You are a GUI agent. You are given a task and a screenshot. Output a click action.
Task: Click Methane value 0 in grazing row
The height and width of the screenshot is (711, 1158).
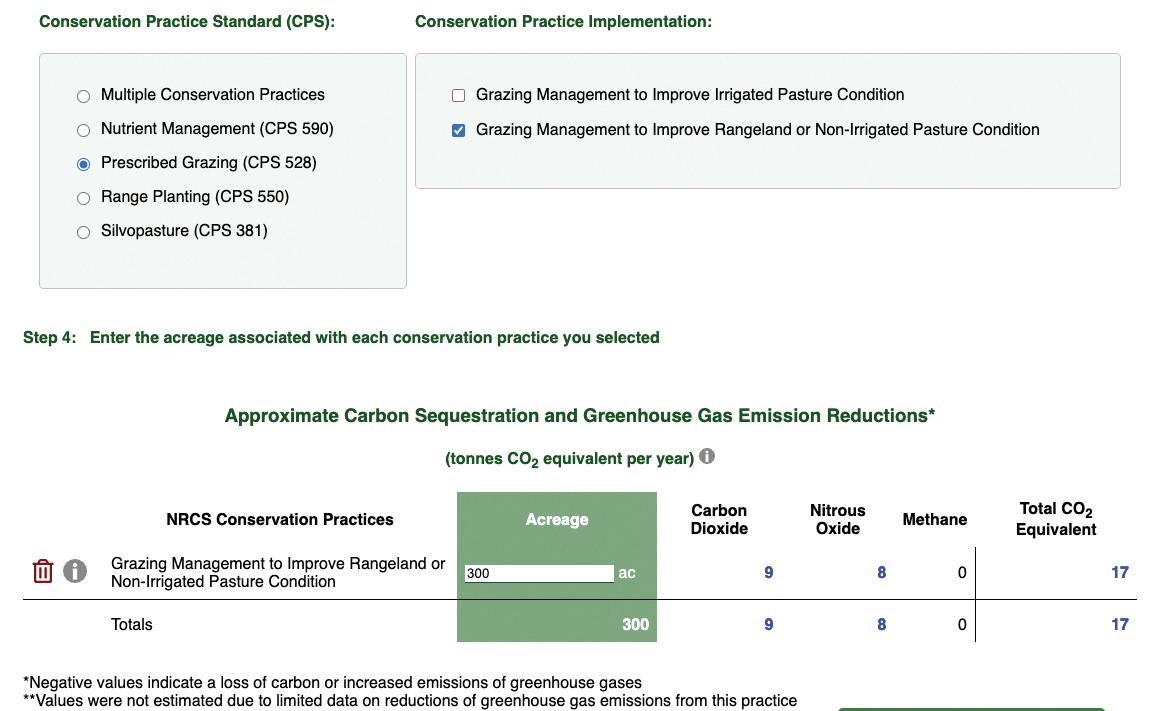click(962, 573)
